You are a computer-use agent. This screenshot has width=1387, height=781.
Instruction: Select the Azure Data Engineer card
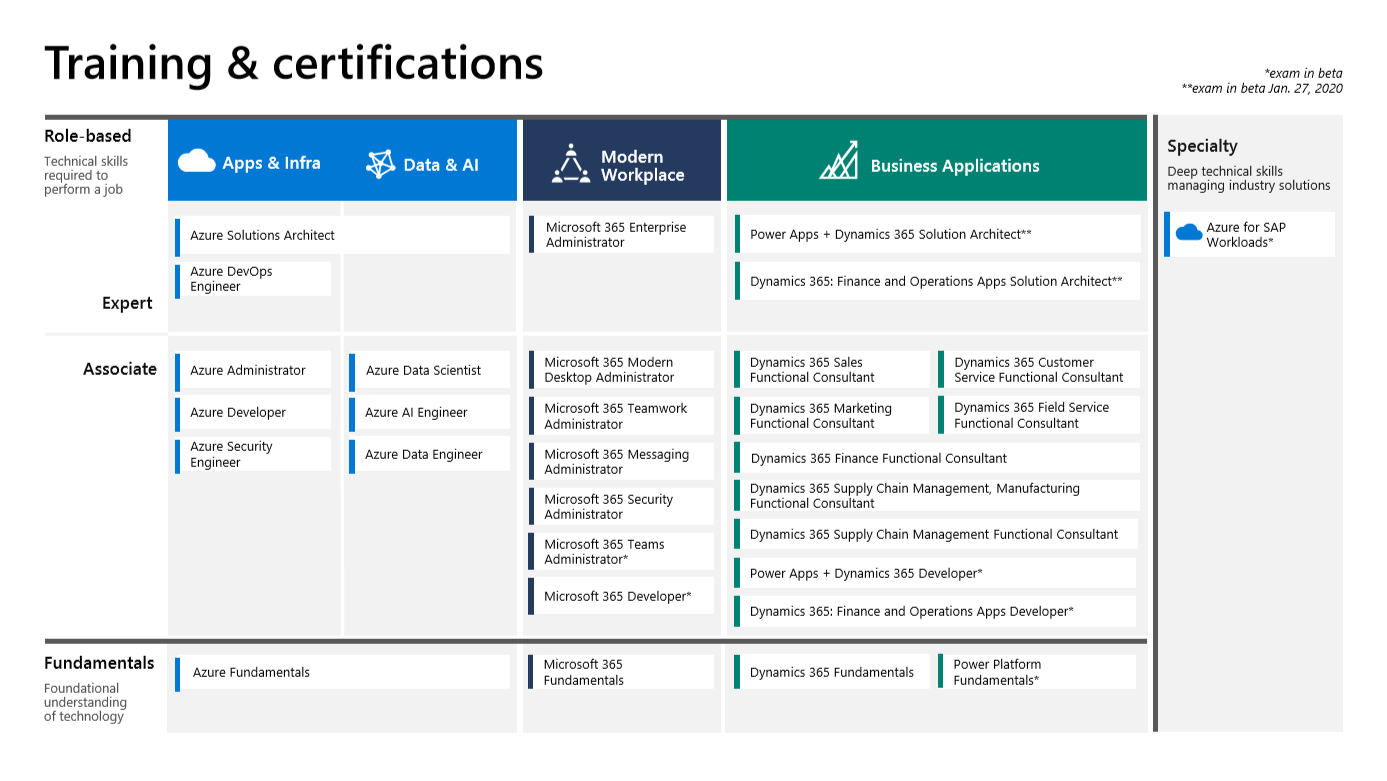pos(429,454)
